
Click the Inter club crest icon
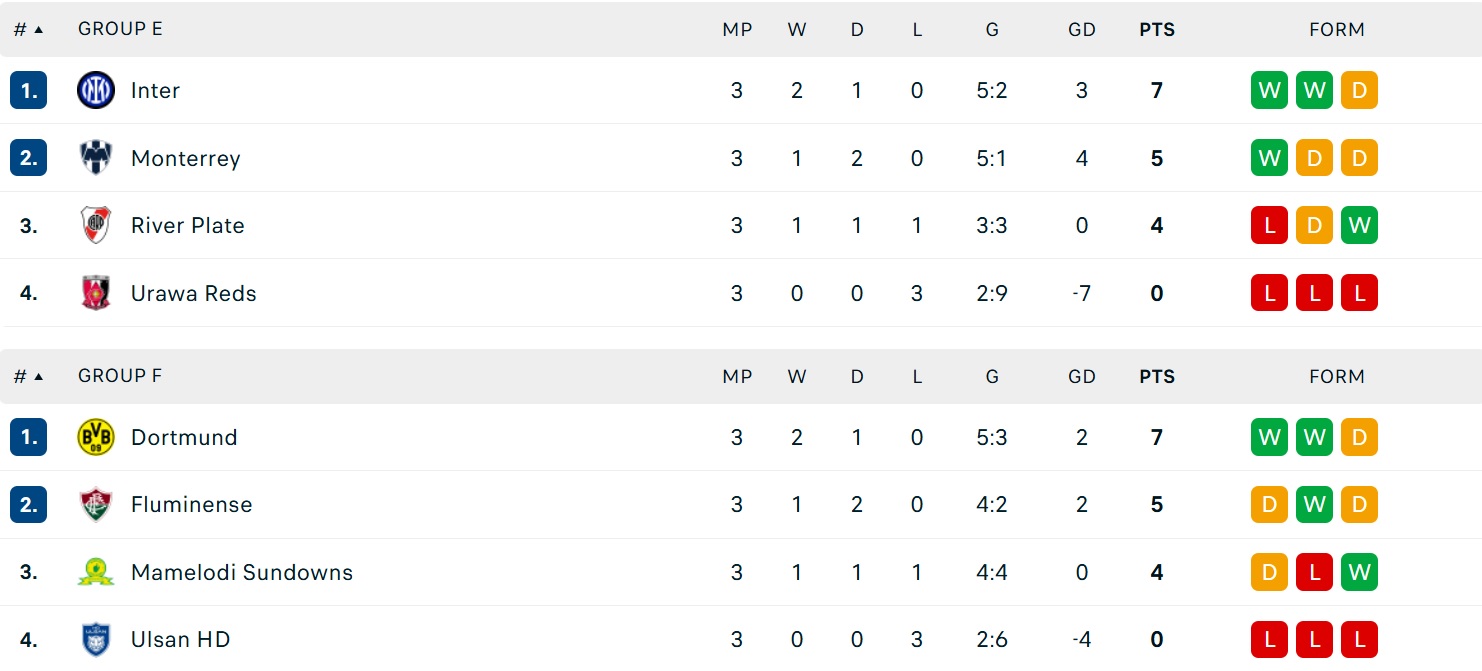[96, 91]
